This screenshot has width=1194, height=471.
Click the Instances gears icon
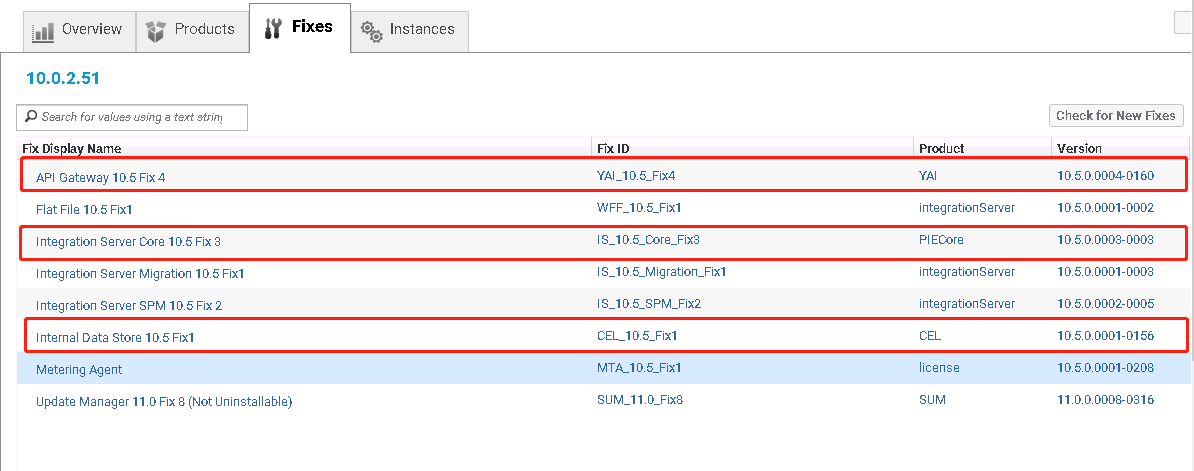click(372, 31)
